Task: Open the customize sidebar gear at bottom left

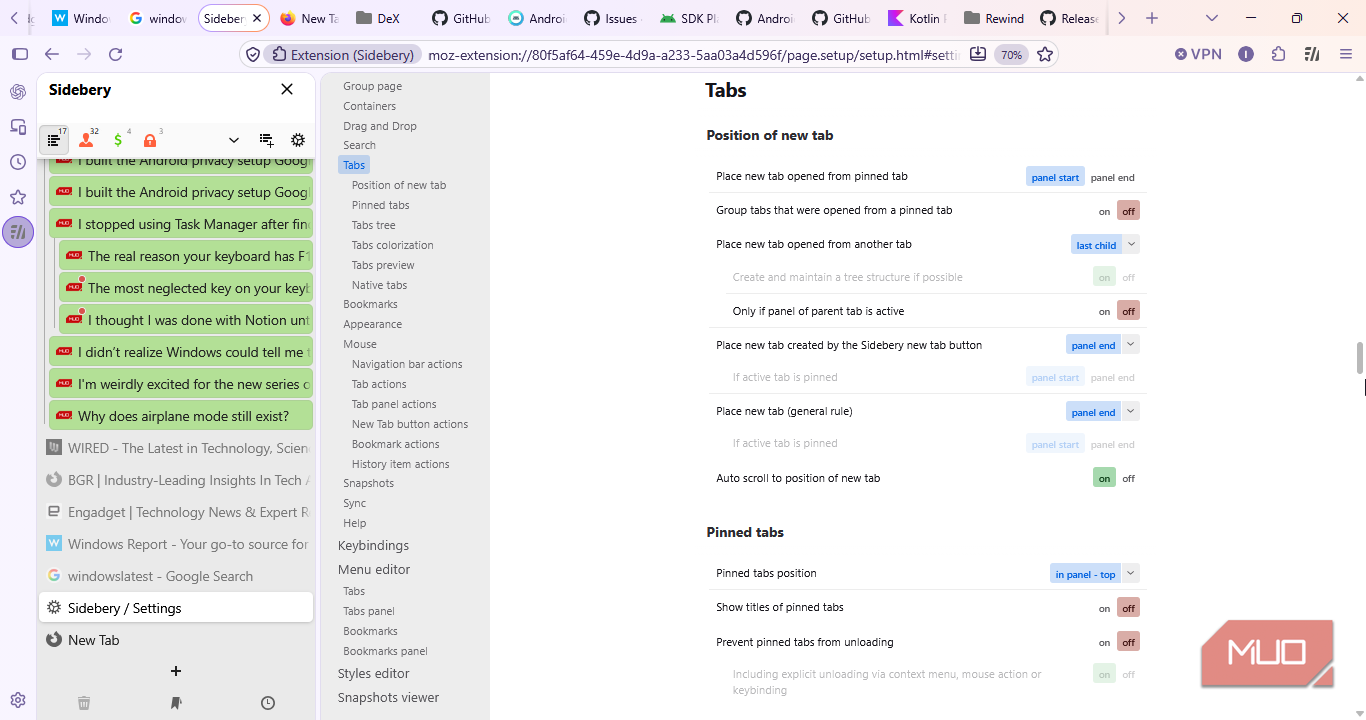Action: [18, 700]
